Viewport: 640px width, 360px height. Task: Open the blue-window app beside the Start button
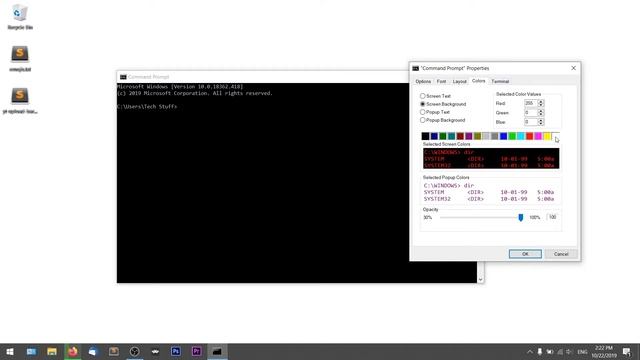31,351
